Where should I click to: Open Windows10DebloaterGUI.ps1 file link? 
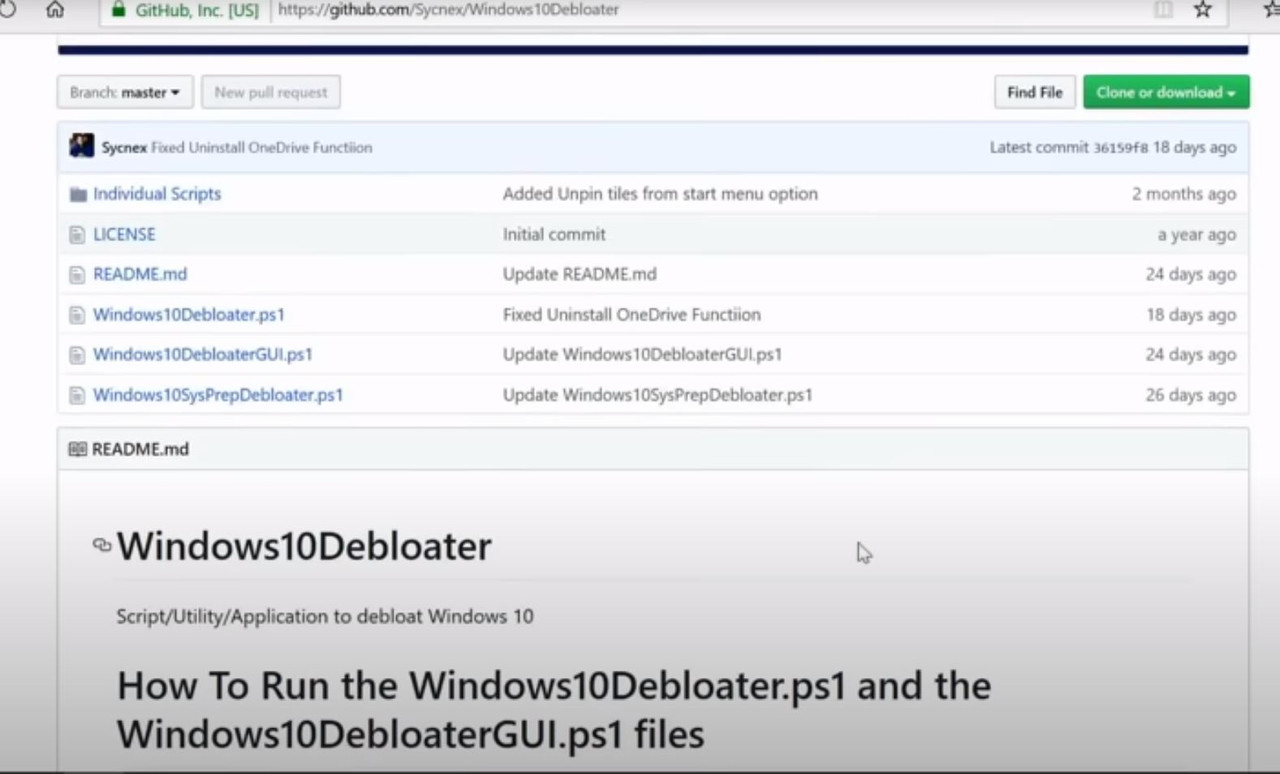203,354
